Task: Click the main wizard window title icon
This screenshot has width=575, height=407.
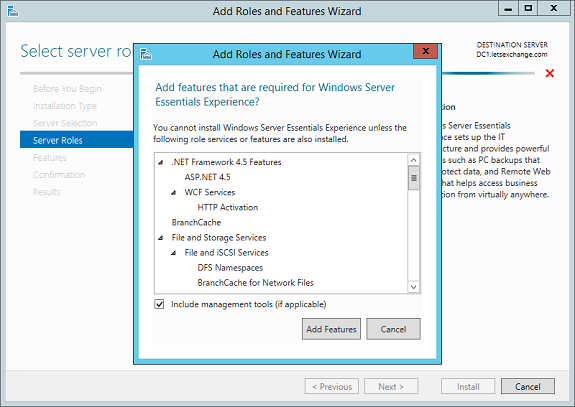Action: pos(13,11)
